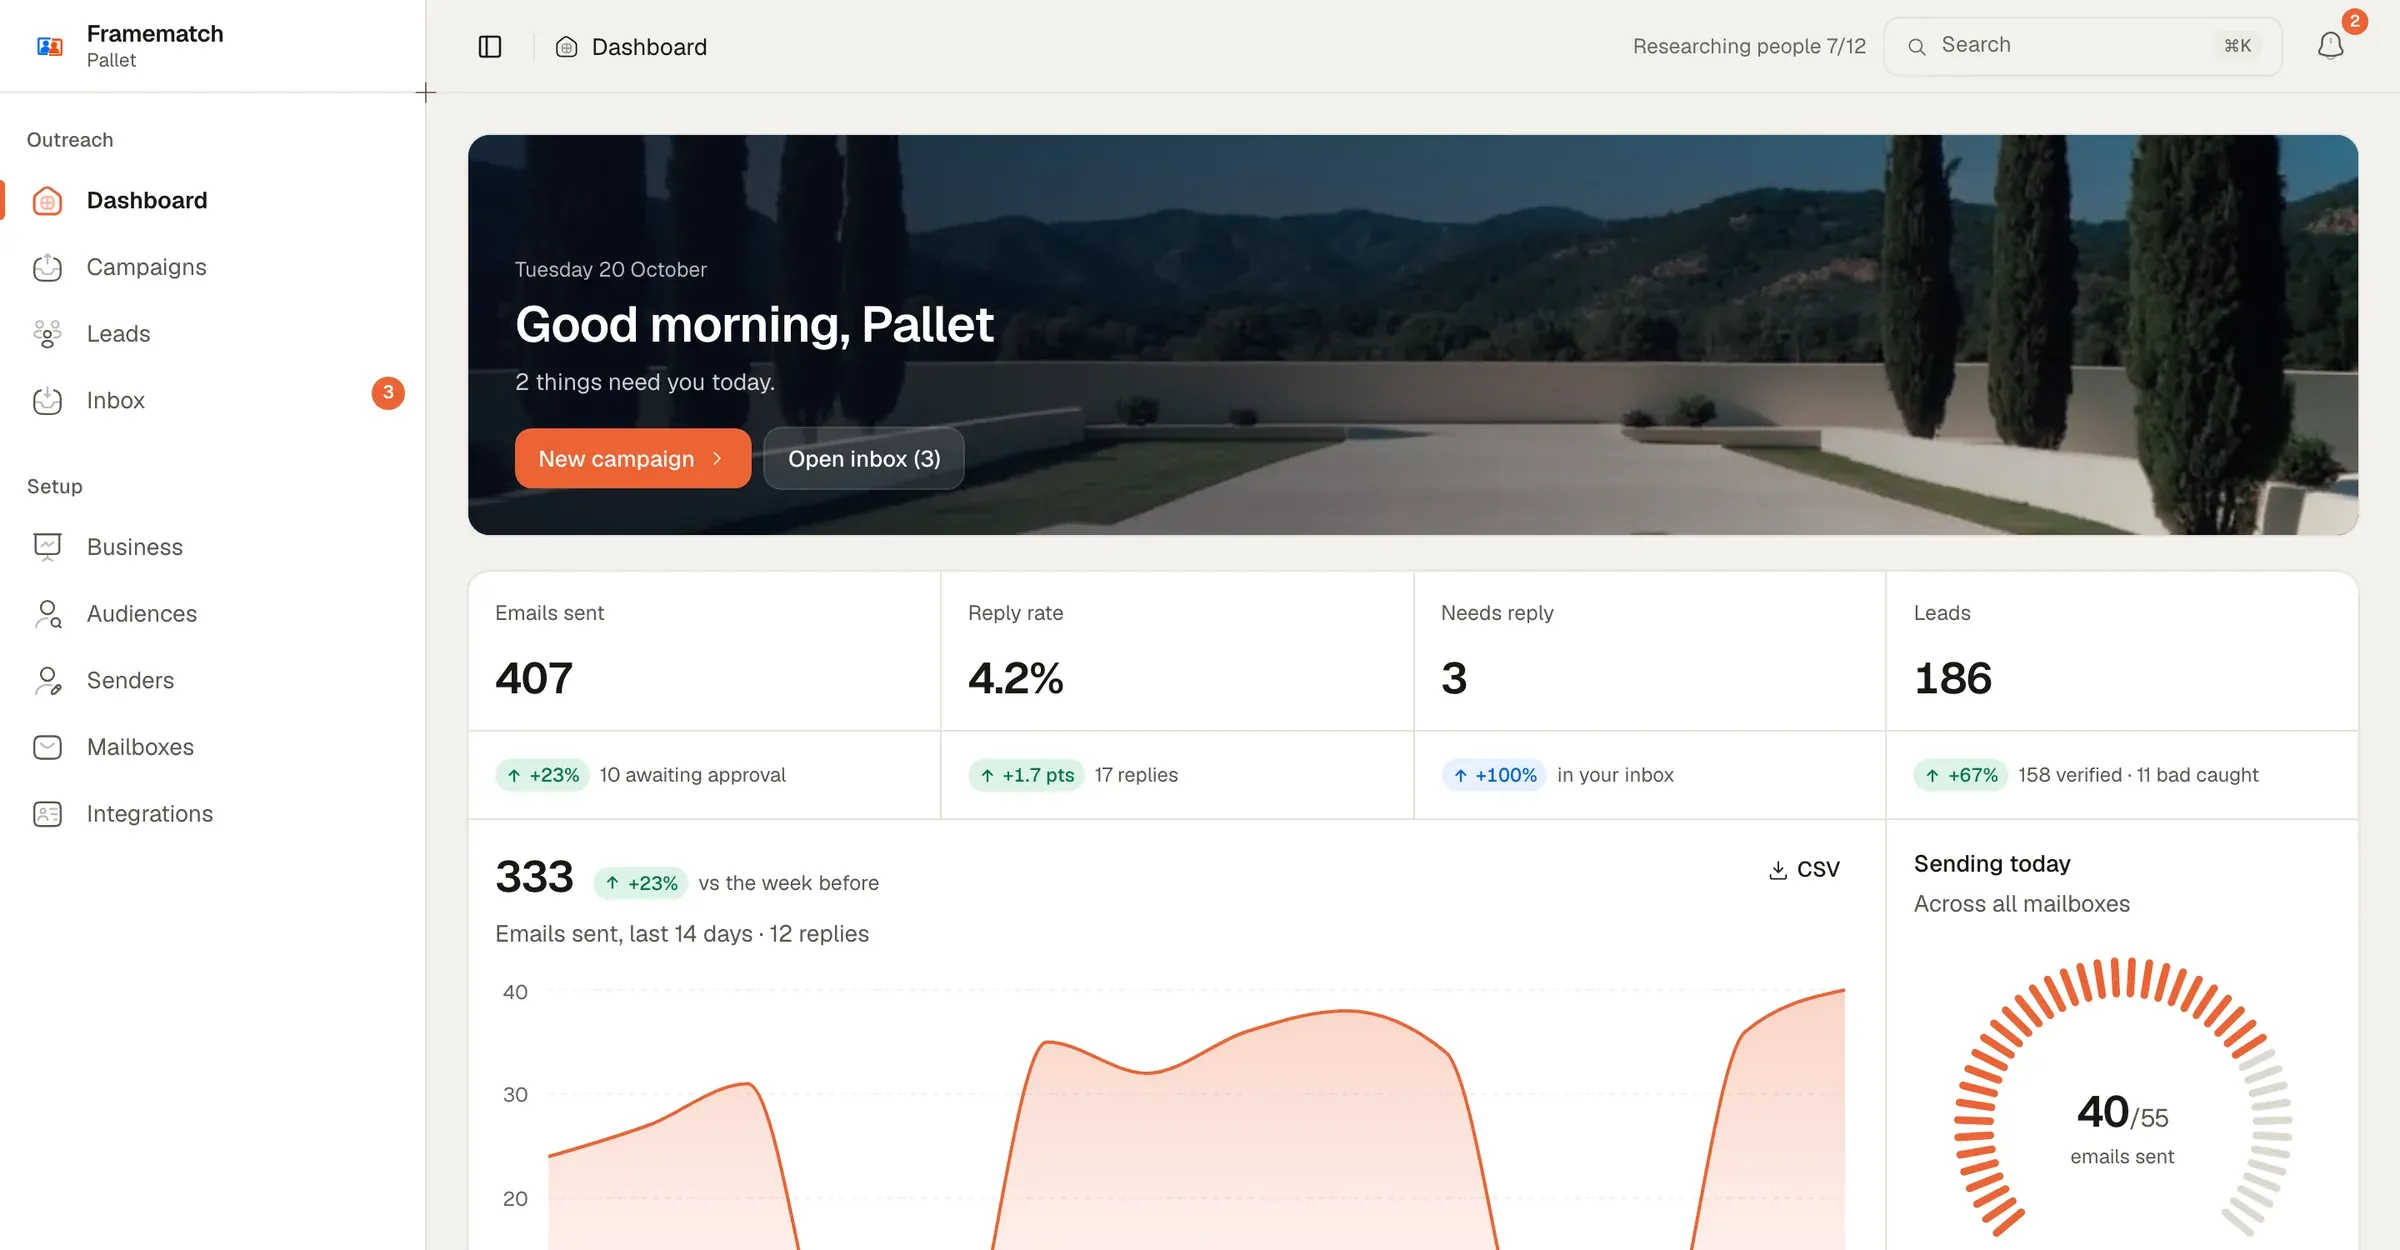Image resolution: width=2400 pixels, height=1250 pixels.
Task: Click the Campaigns sidebar icon
Action: [47, 268]
